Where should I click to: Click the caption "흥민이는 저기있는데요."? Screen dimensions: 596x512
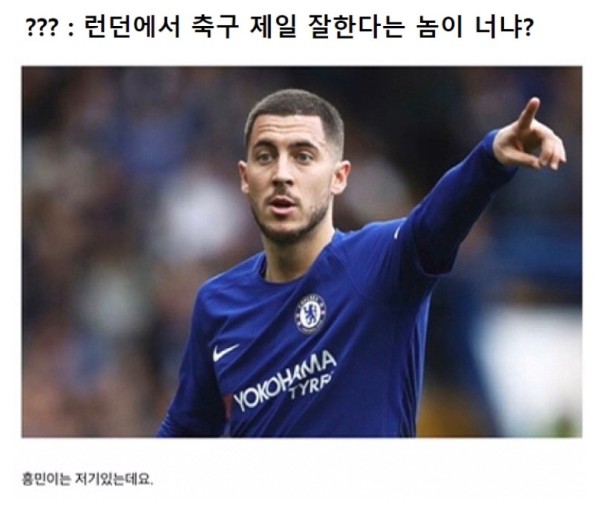87,479
